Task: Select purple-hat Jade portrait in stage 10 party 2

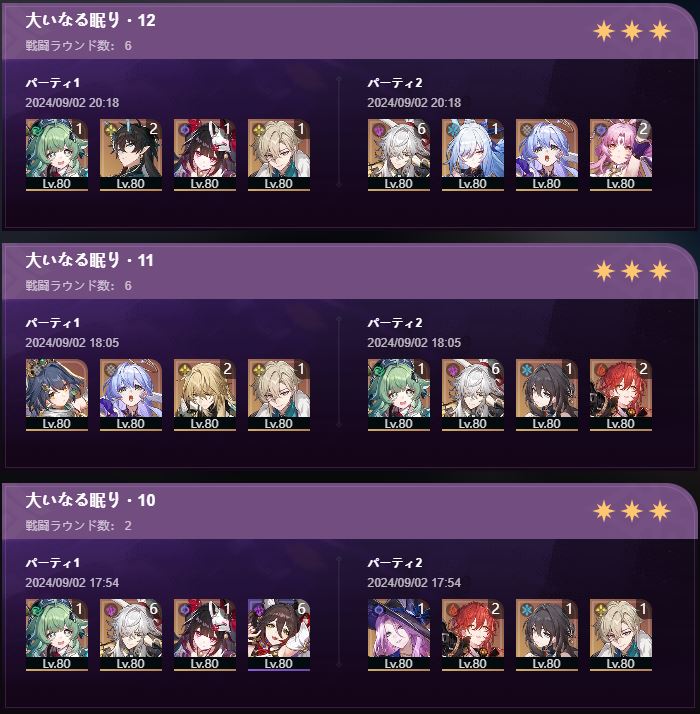Action: (399, 635)
